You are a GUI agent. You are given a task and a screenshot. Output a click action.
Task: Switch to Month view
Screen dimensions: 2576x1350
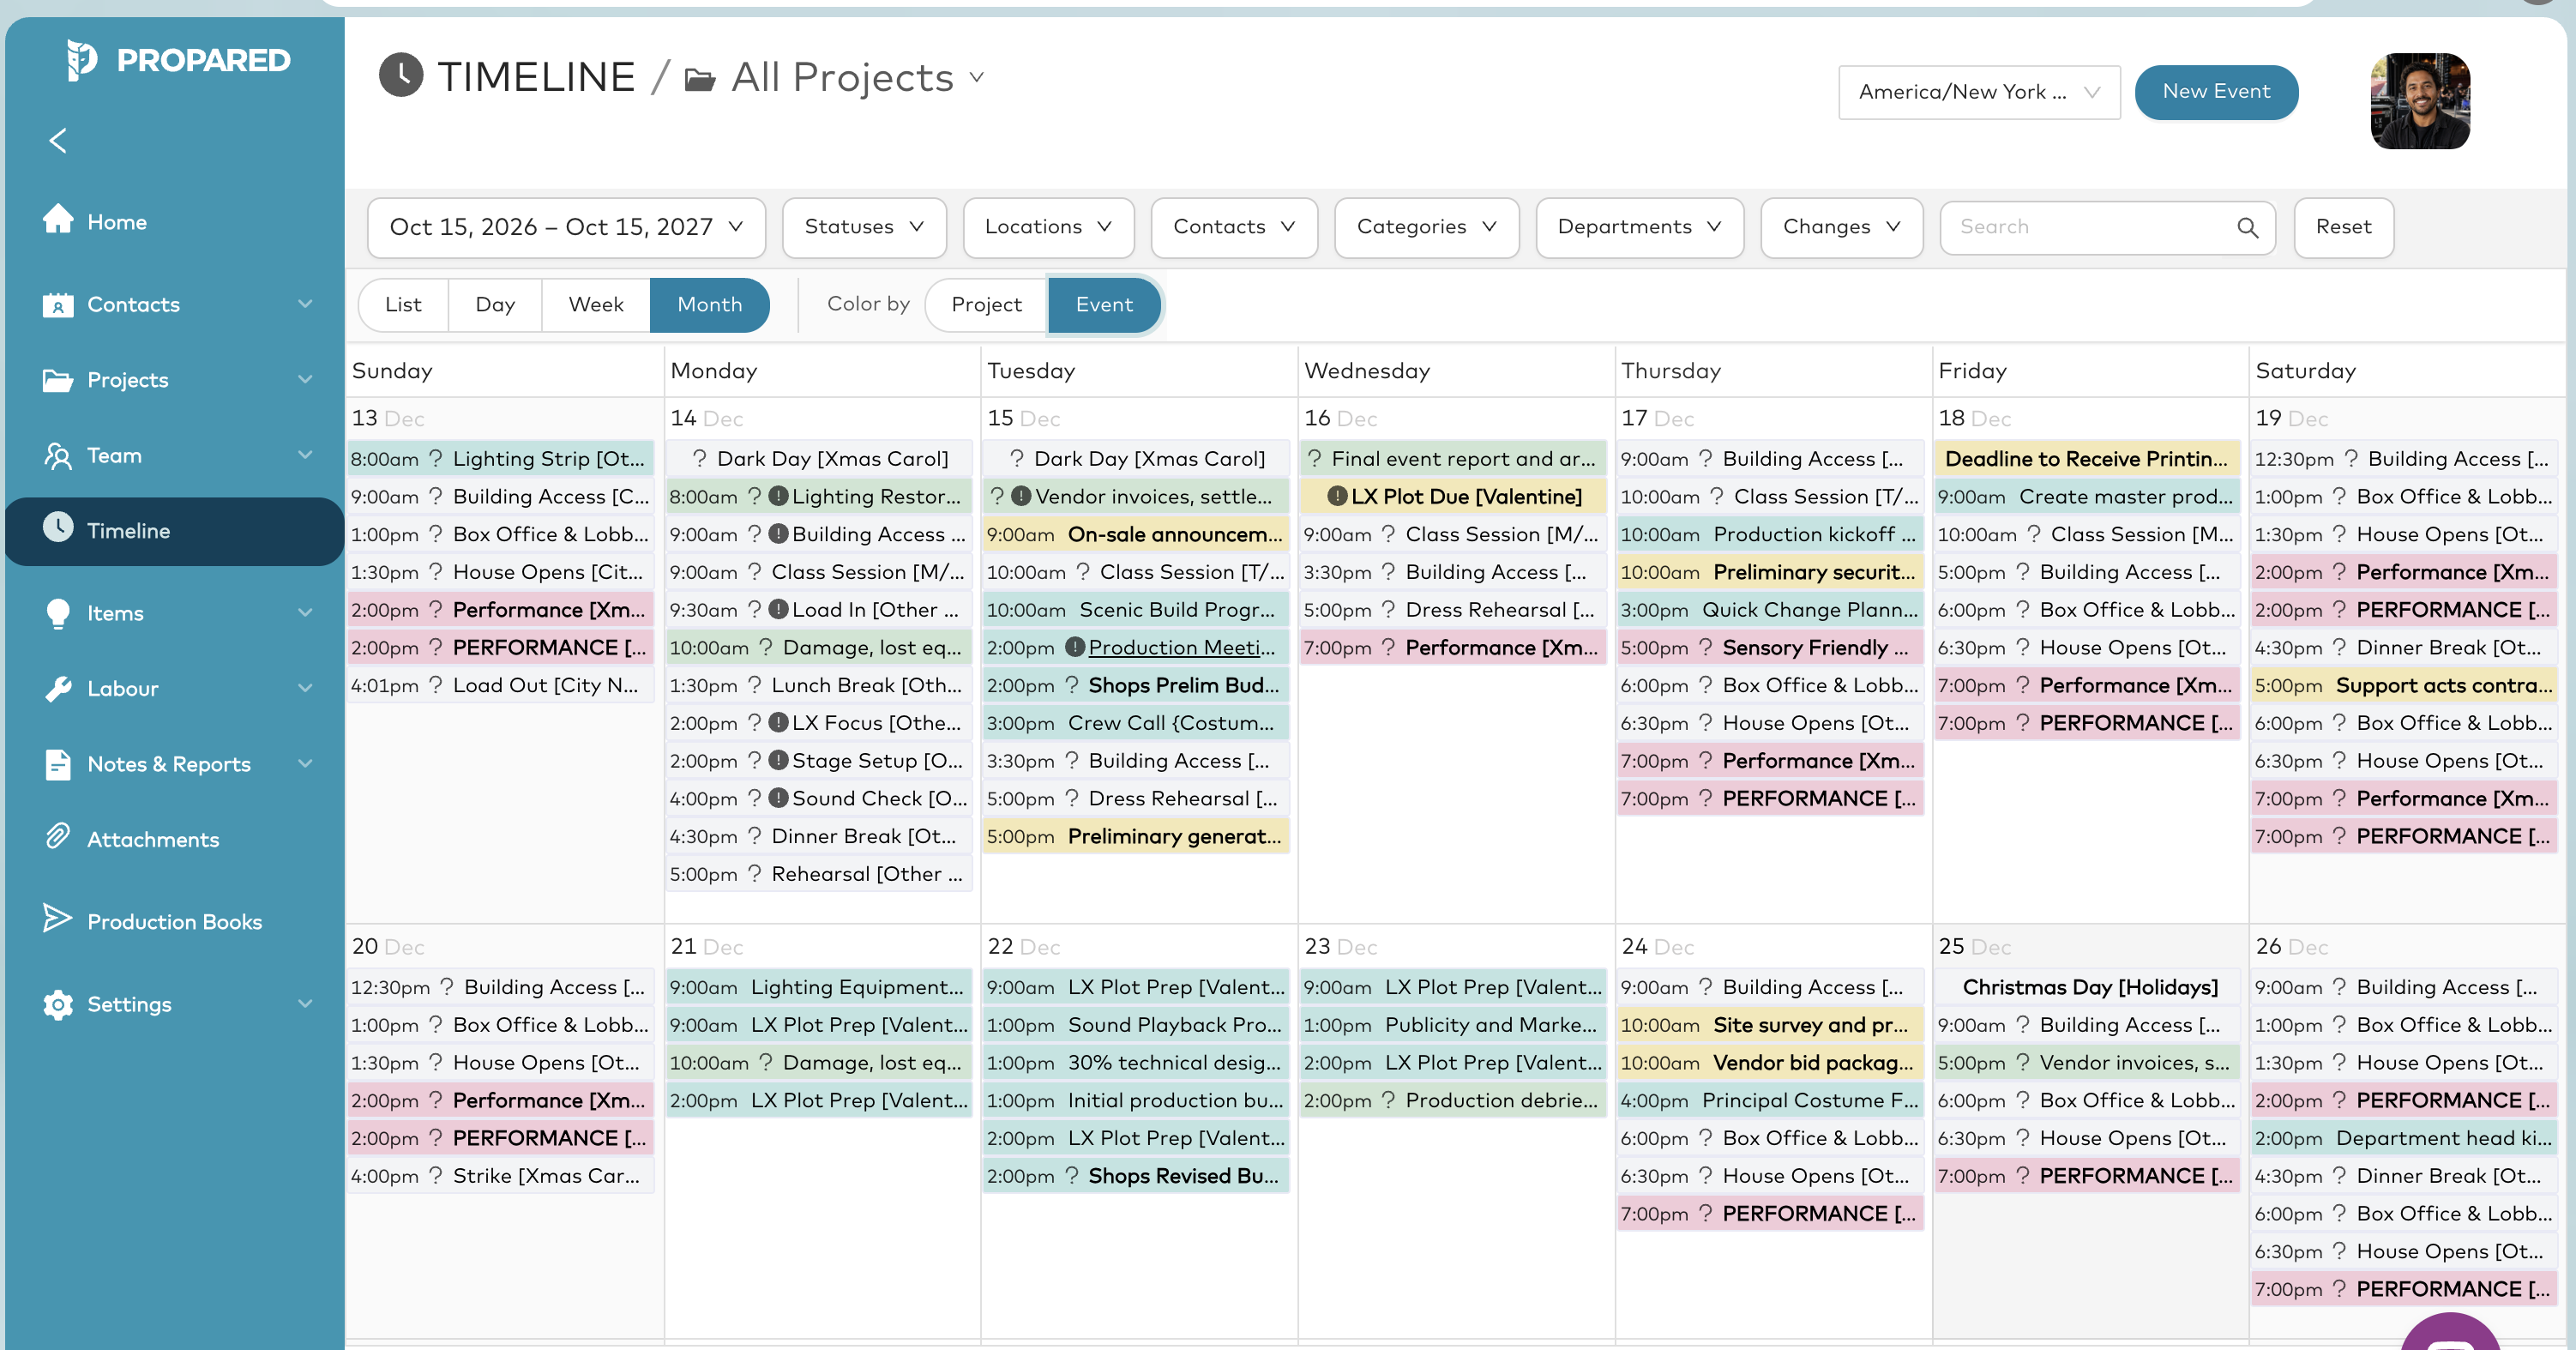point(709,304)
